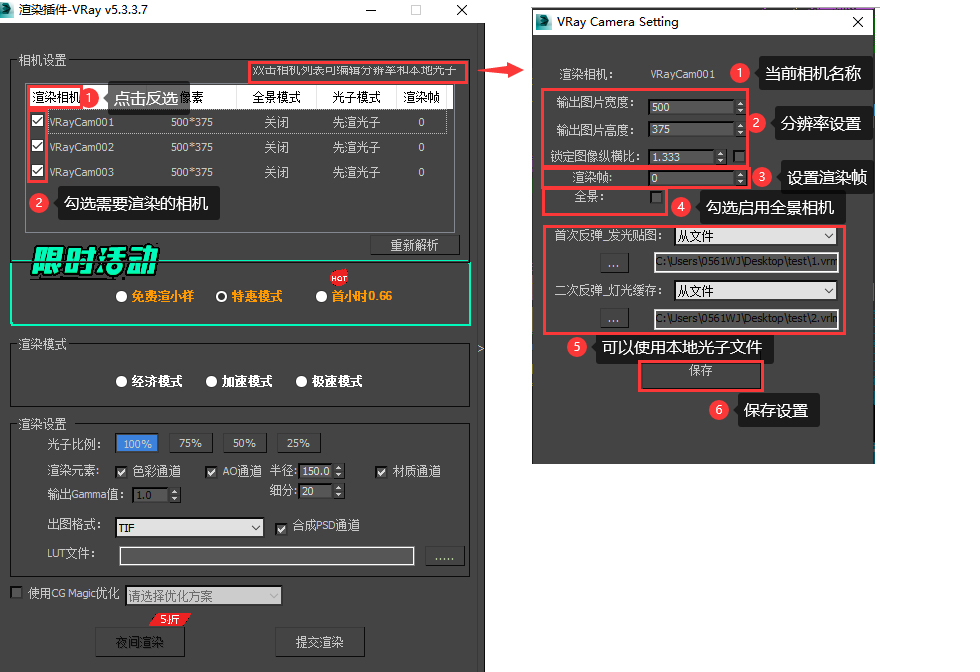Image resolution: width=980 pixels, height=672 pixels.
Task: Click the 光子模式 column header
Action: [x=356, y=98]
